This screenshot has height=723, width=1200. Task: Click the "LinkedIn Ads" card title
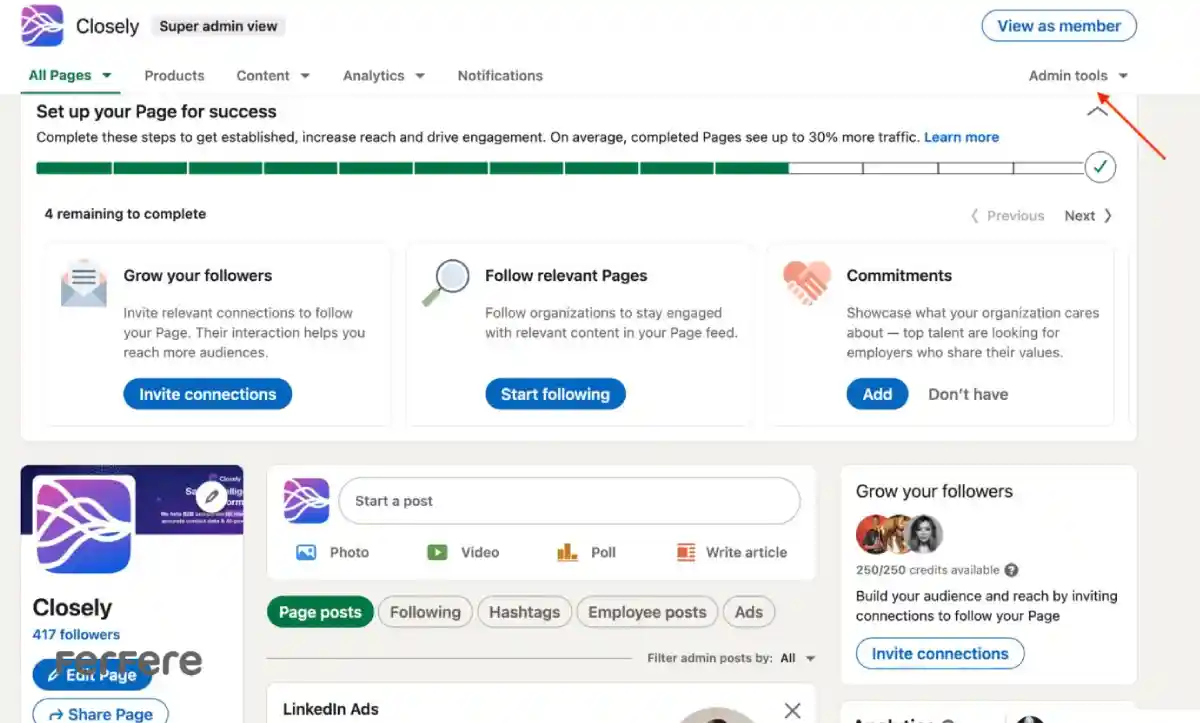click(330, 709)
